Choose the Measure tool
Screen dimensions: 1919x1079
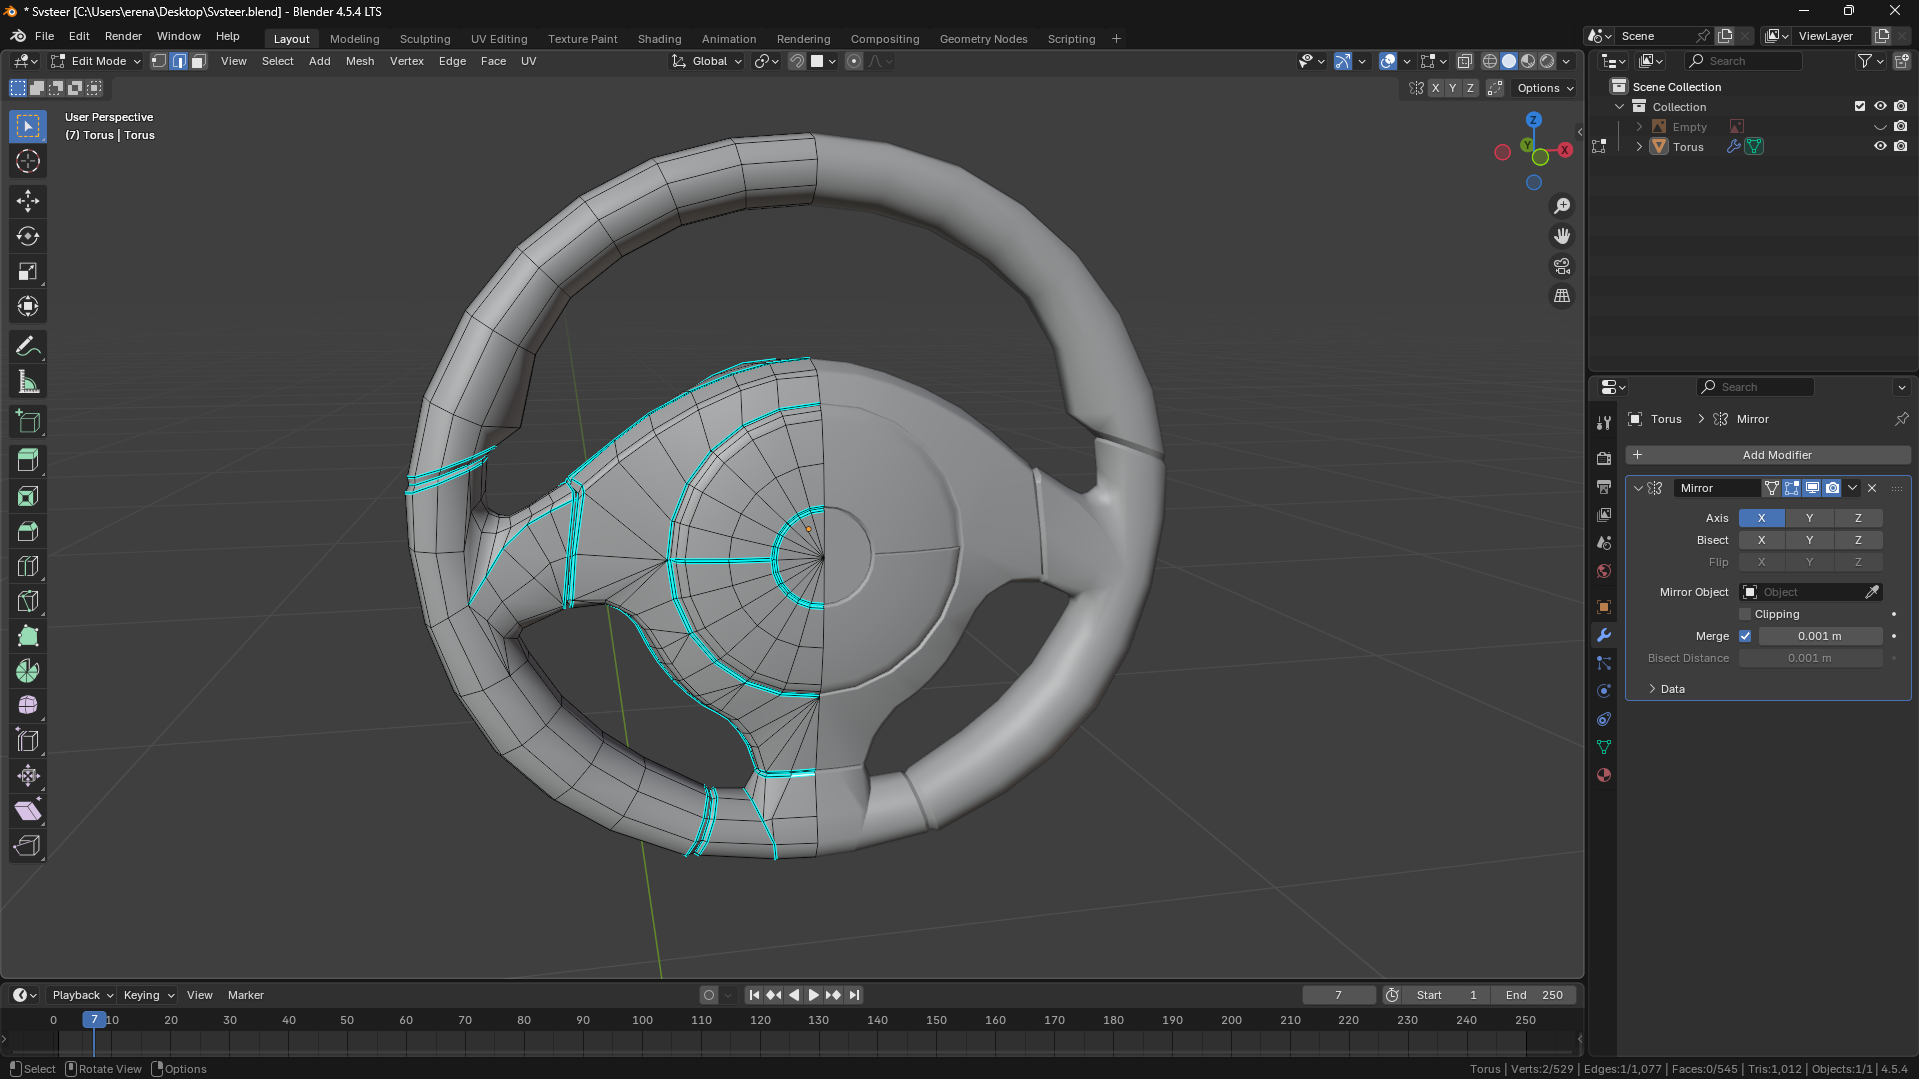pos(28,381)
